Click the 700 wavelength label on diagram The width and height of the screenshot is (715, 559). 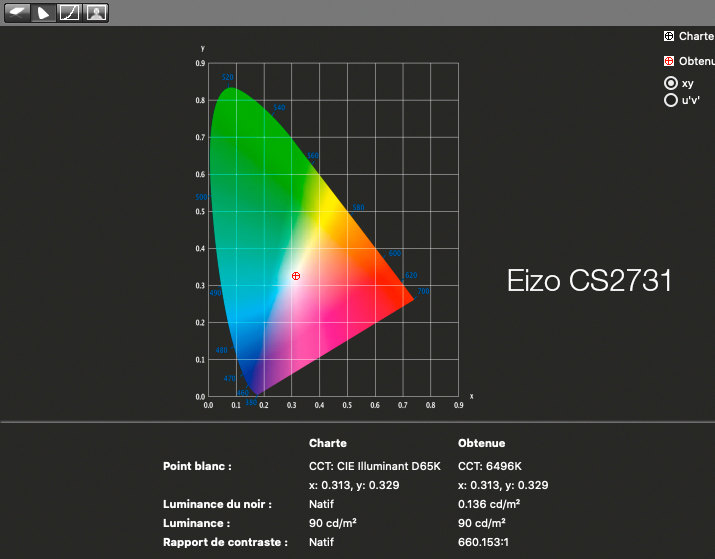point(424,291)
